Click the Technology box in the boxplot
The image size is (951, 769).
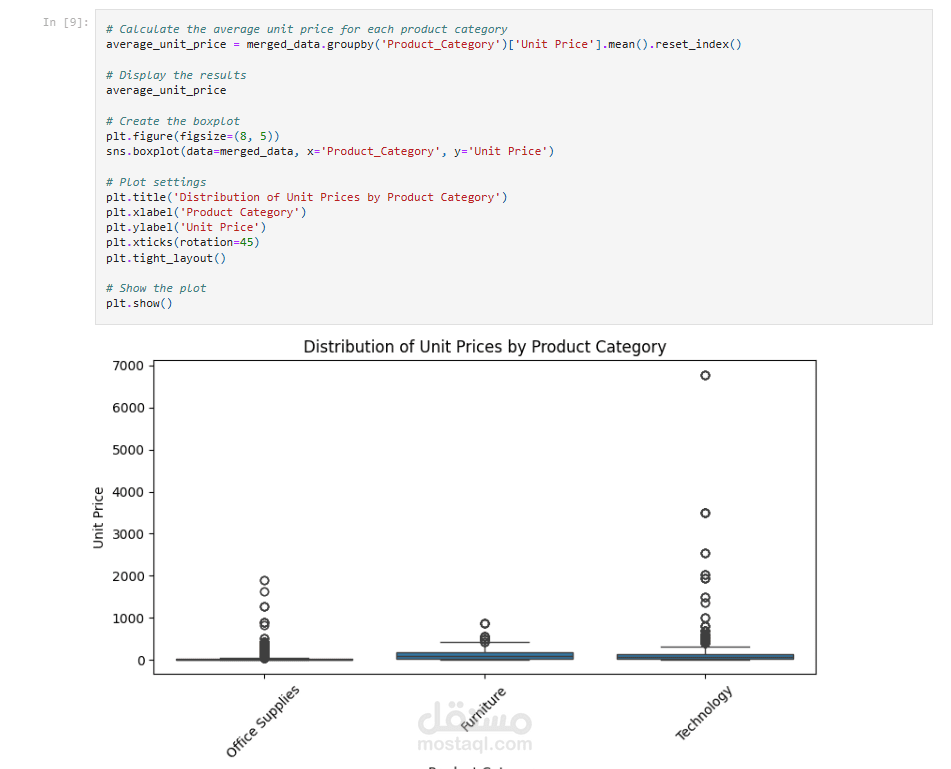[705, 657]
